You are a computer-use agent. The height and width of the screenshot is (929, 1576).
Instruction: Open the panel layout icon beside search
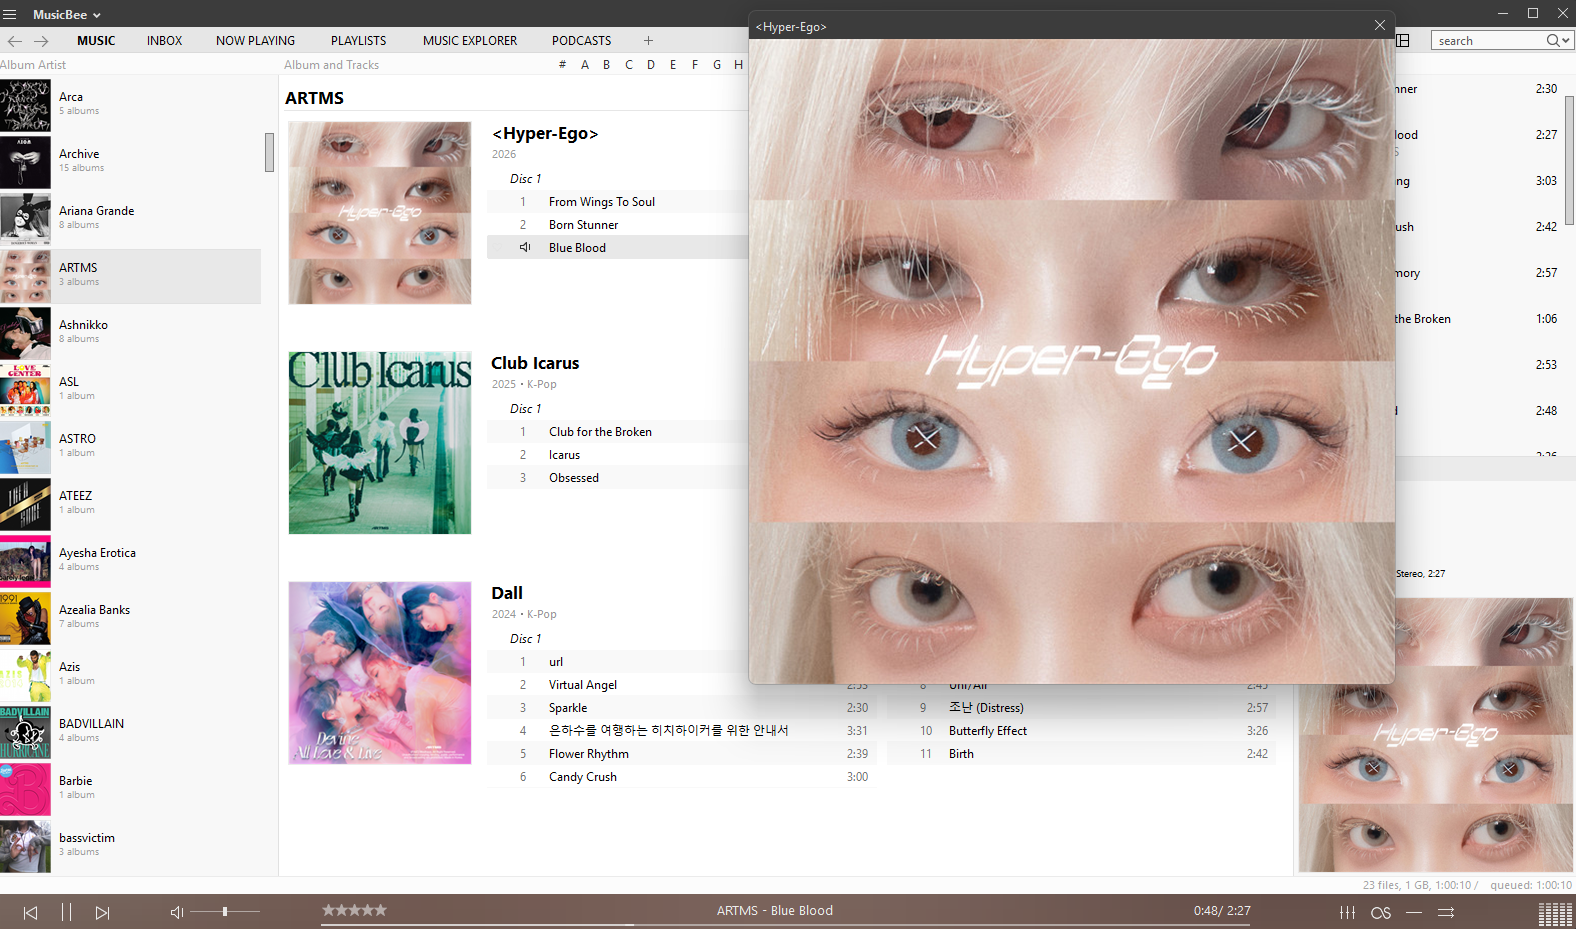1403,41
